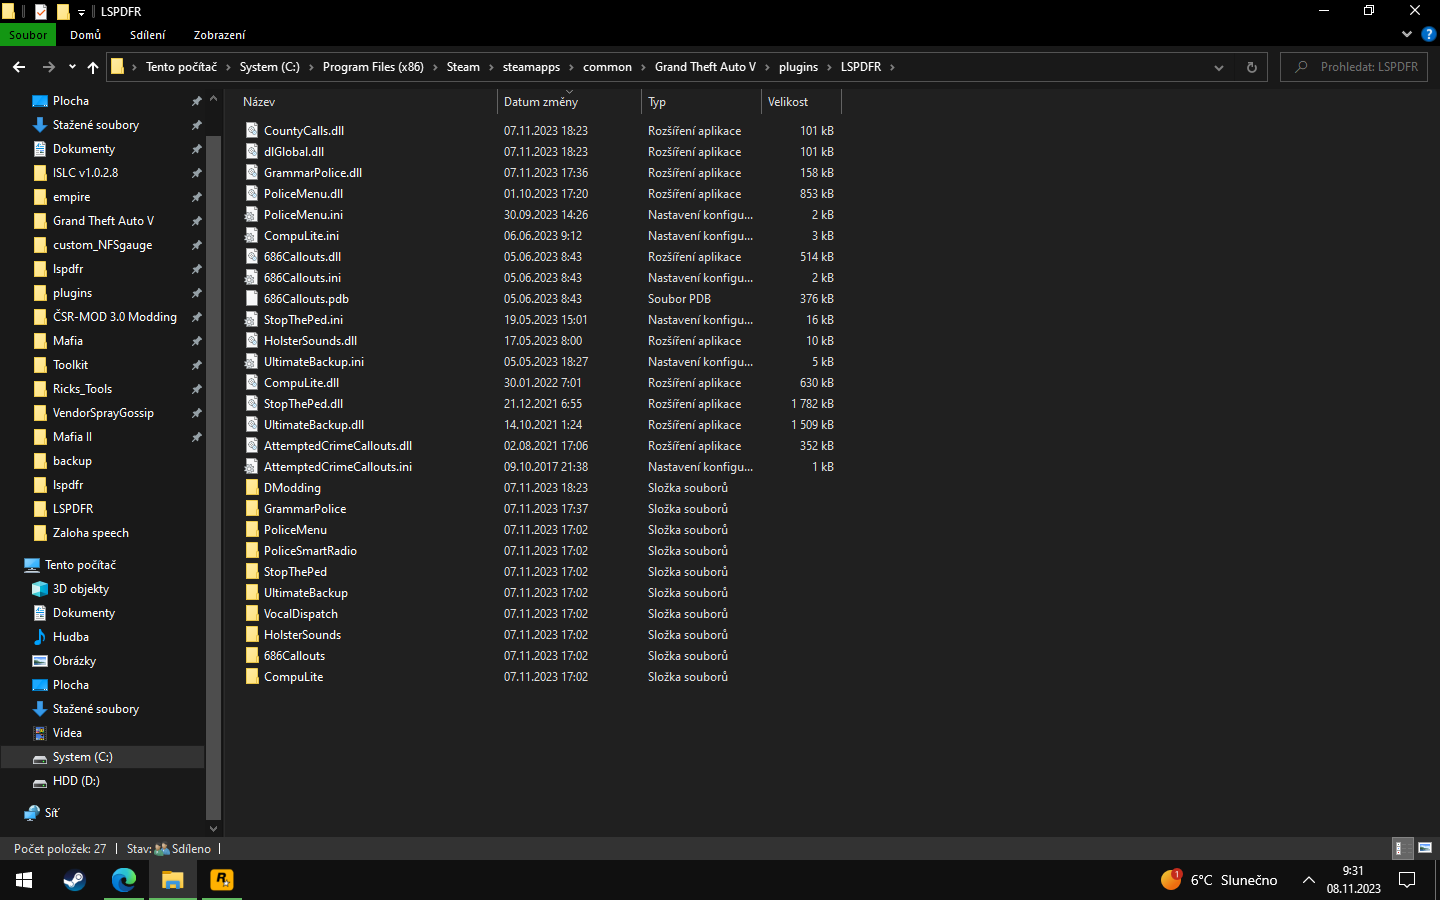The width and height of the screenshot is (1440, 900).
Task: Refresh the LSPDFR folder view
Action: tap(1251, 67)
